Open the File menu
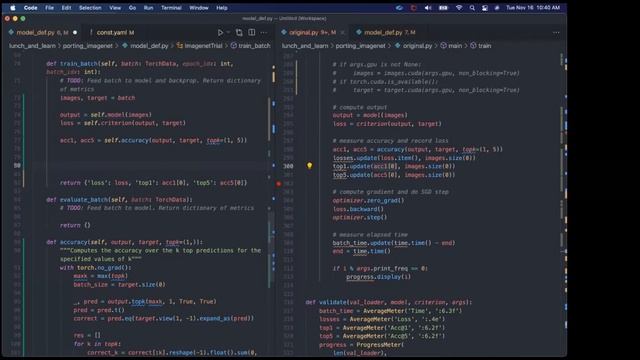This screenshot has height=360, width=640. tap(49, 8)
